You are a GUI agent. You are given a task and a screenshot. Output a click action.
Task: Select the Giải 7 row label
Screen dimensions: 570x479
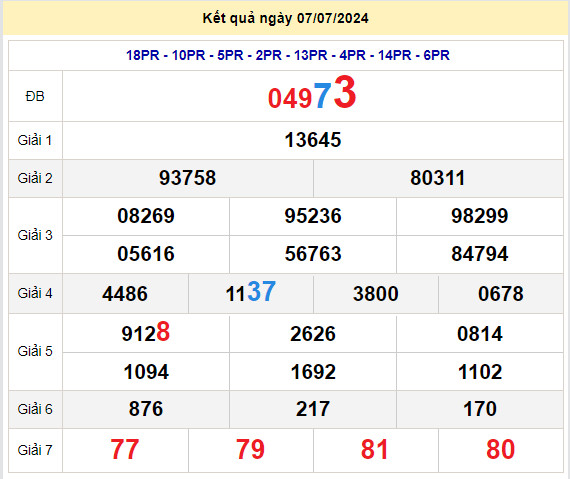(x=35, y=450)
